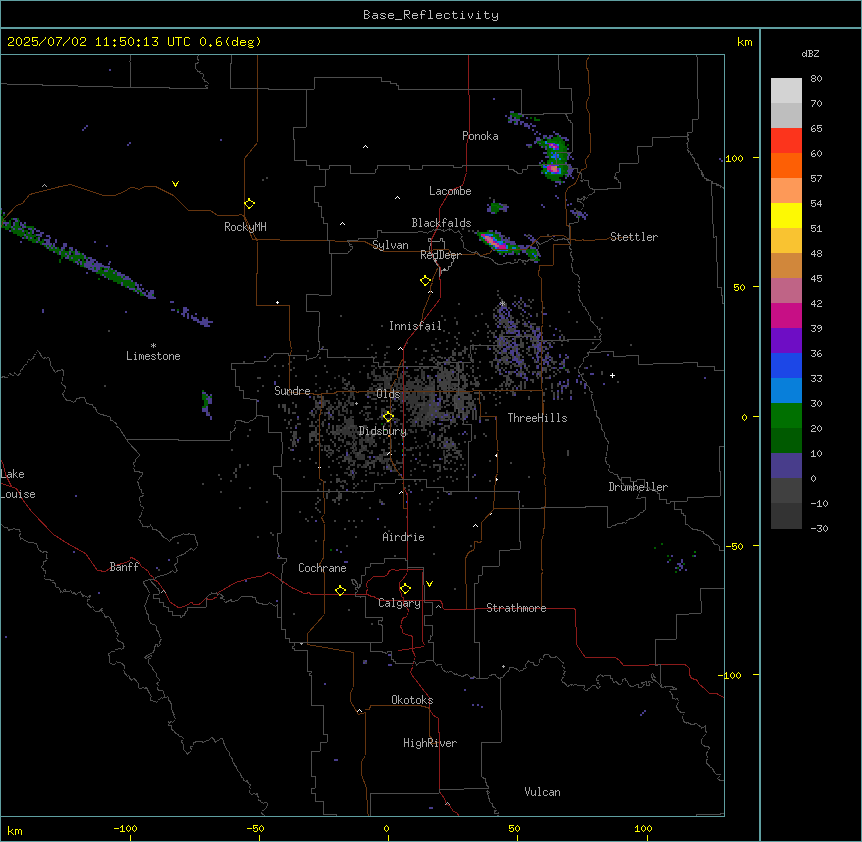Select the orange 57-60 dBZ legend swatch
Screen dimensions: 862x842
point(786,165)
